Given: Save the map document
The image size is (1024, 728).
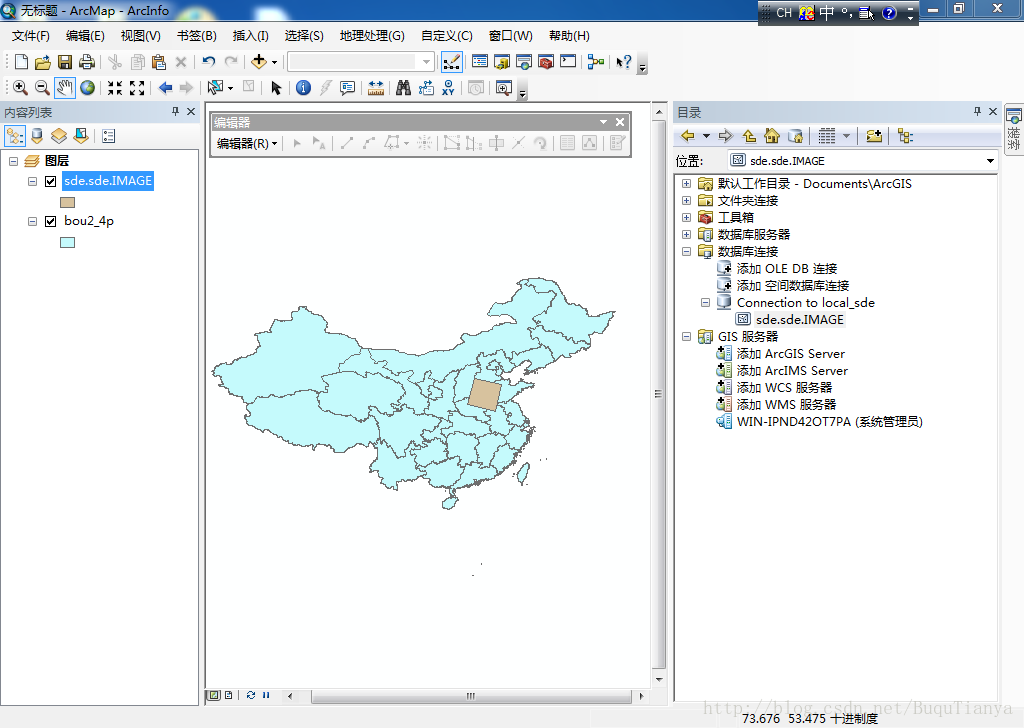Looking at the screenshot, I should [65, 62].
